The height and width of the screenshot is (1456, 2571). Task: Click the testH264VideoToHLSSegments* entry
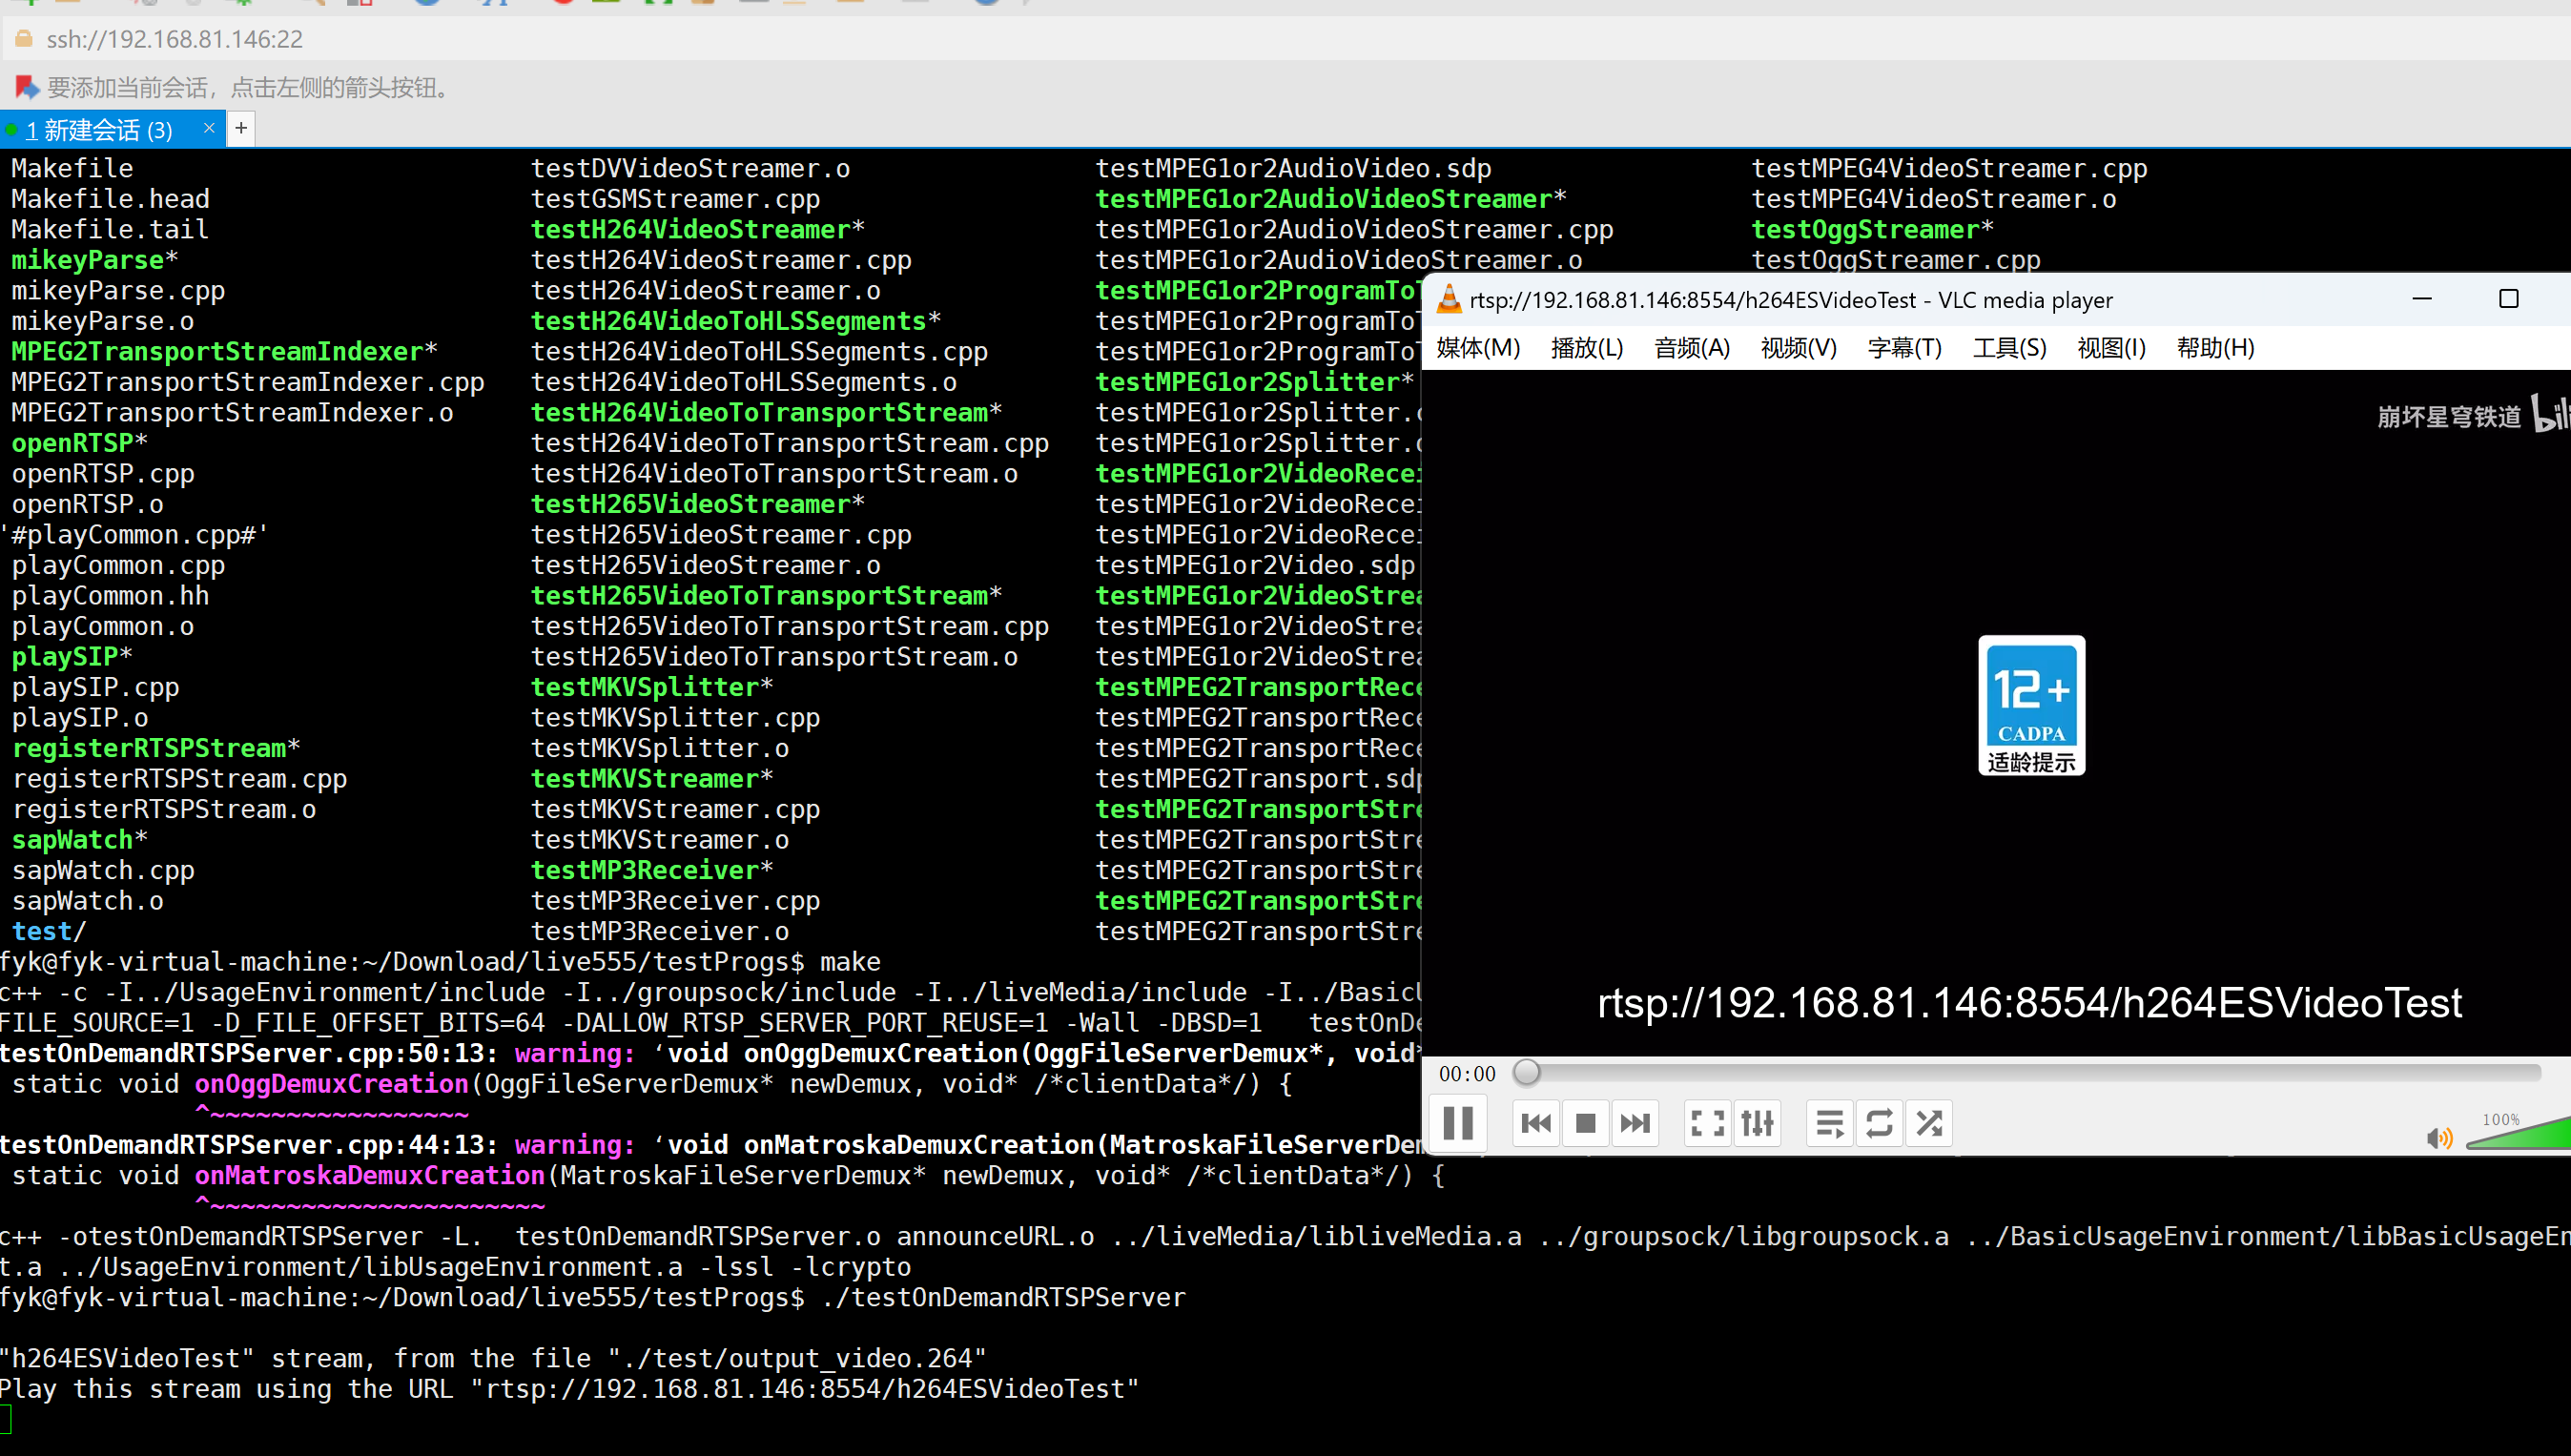[735, 321]
